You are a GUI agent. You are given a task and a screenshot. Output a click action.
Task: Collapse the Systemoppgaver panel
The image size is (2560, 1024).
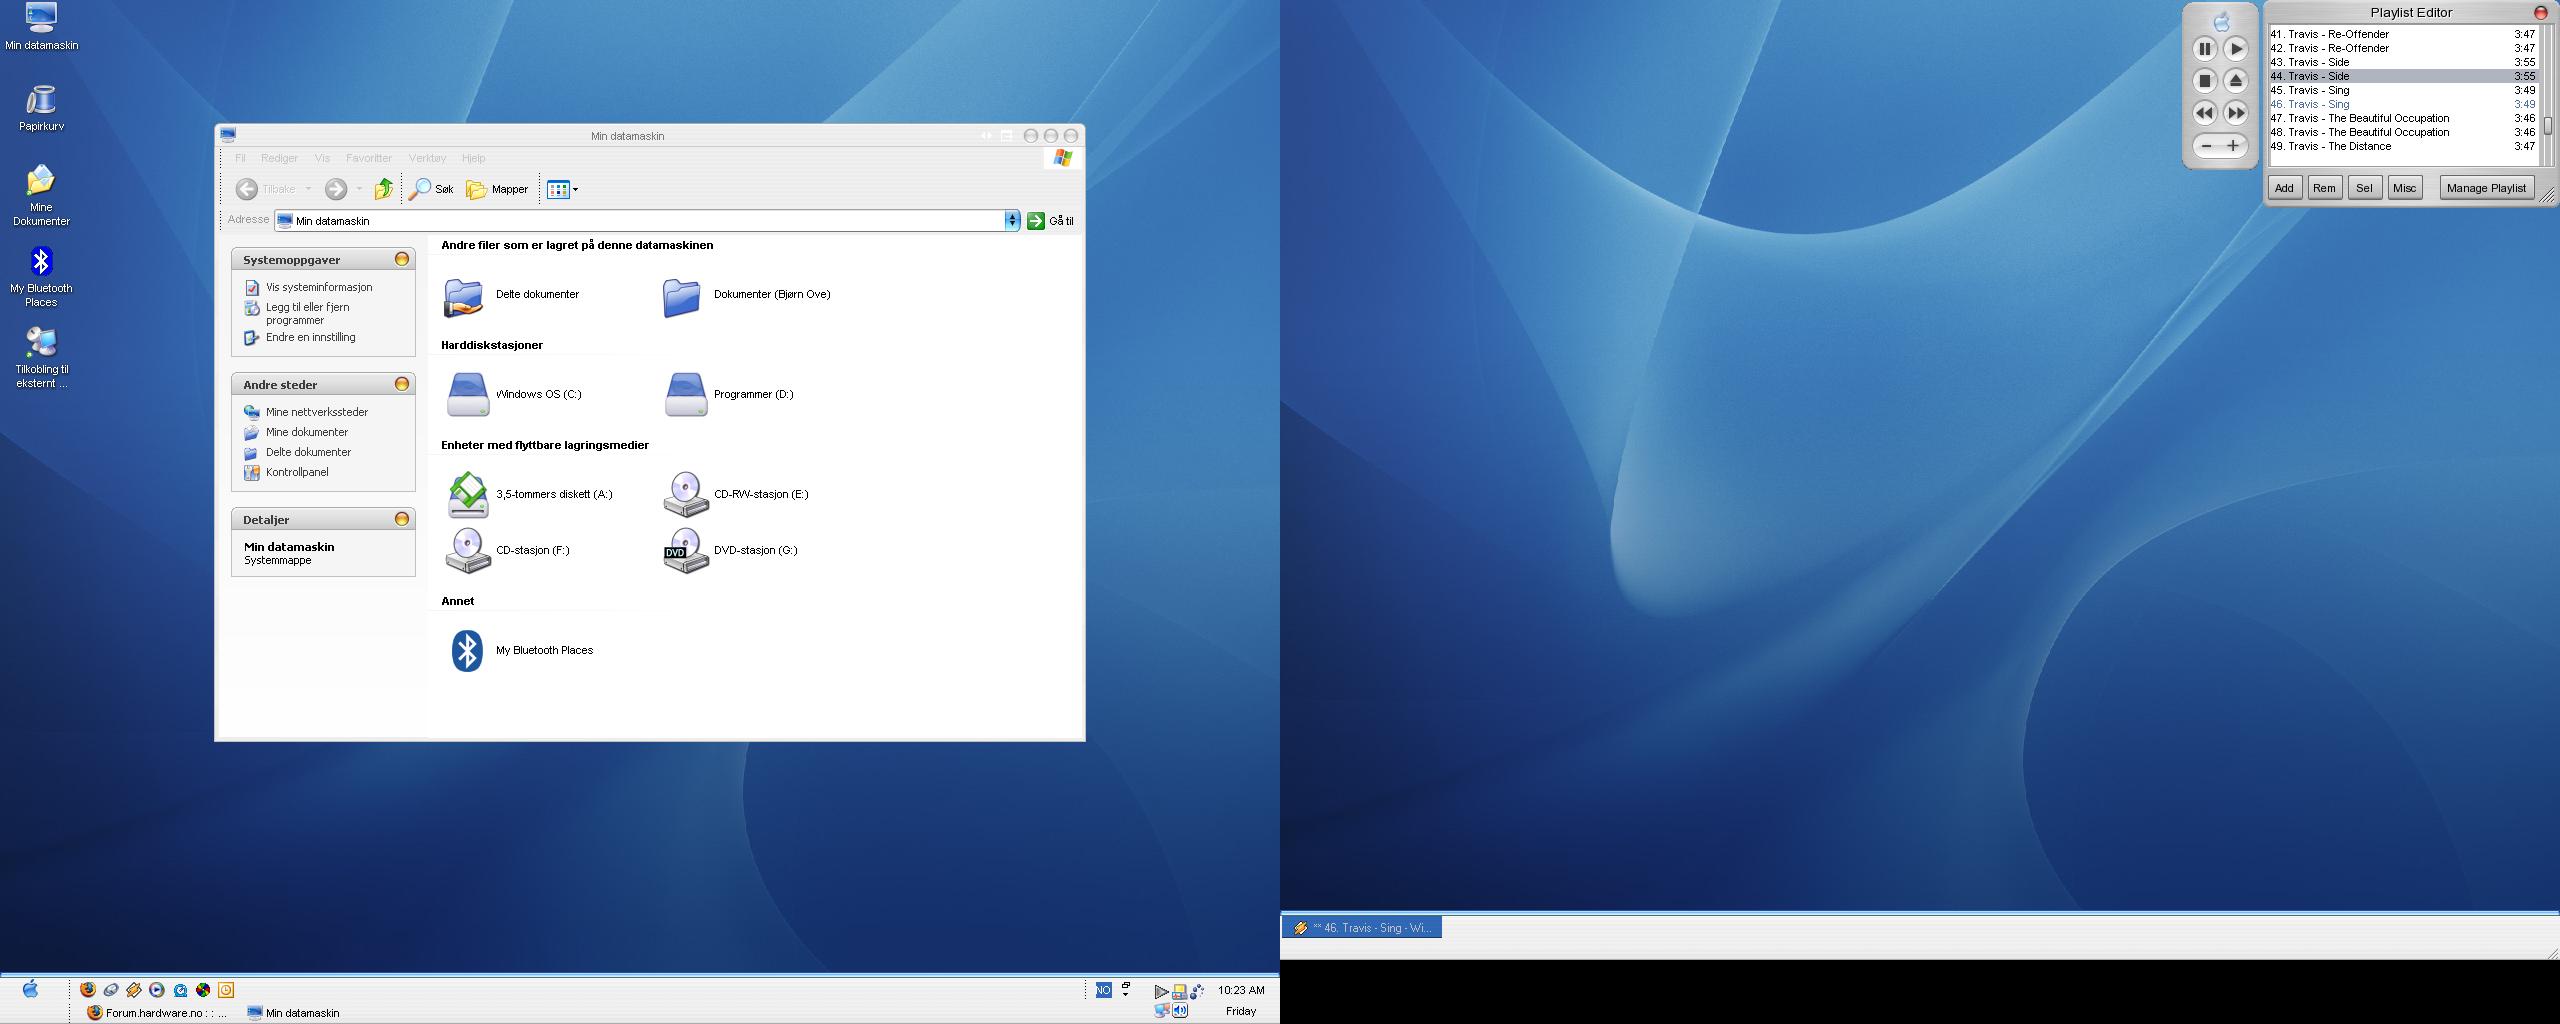[x=402, y=260]
